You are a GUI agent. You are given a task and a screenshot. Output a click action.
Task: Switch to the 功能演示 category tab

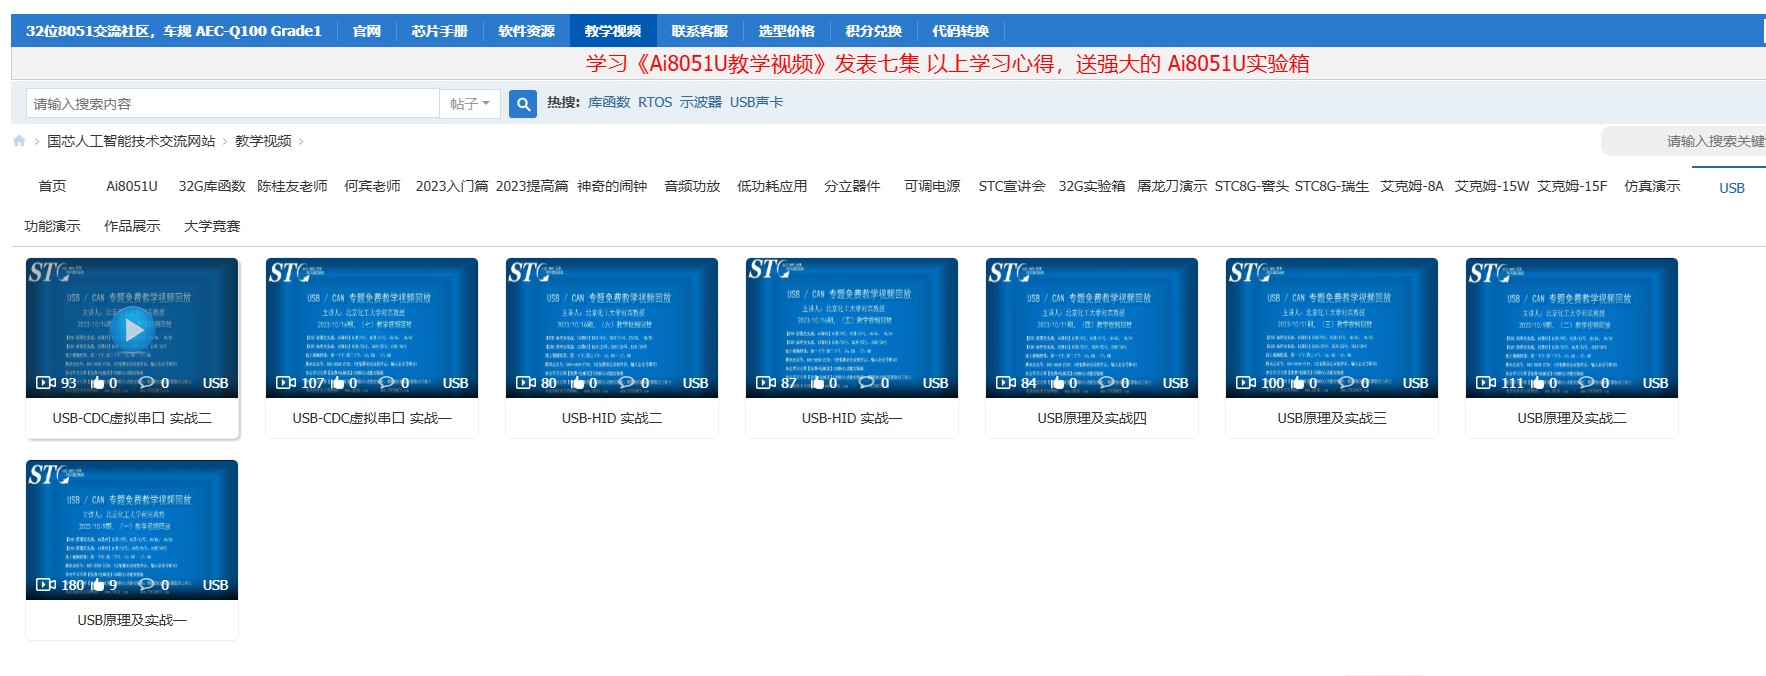click(52, 226)
